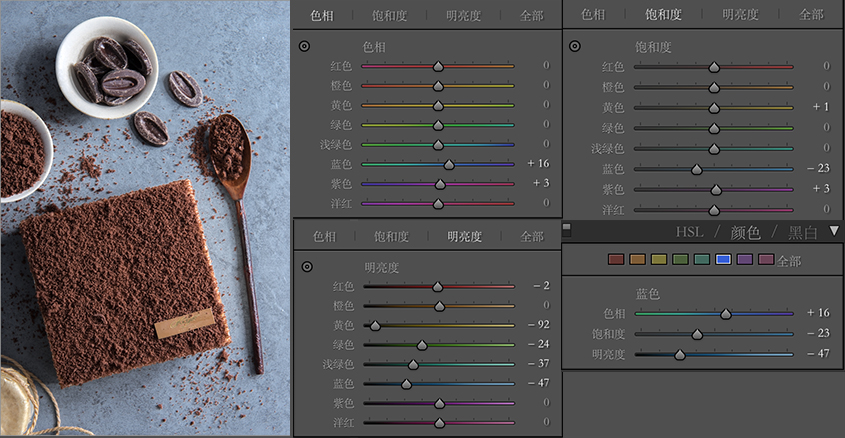This screenshot has height=438, width=845.
Task: Click the 洋红 label in 色相 panel
Action: tap(341, 204)
